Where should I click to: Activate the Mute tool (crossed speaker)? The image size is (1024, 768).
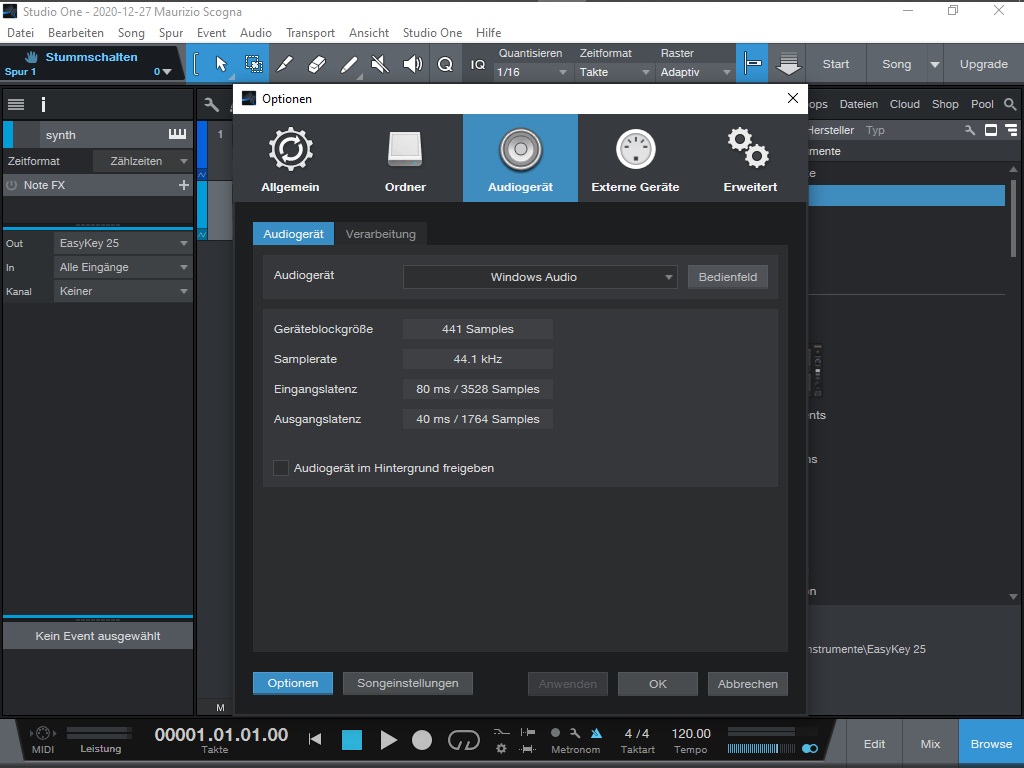coord(380,64)
